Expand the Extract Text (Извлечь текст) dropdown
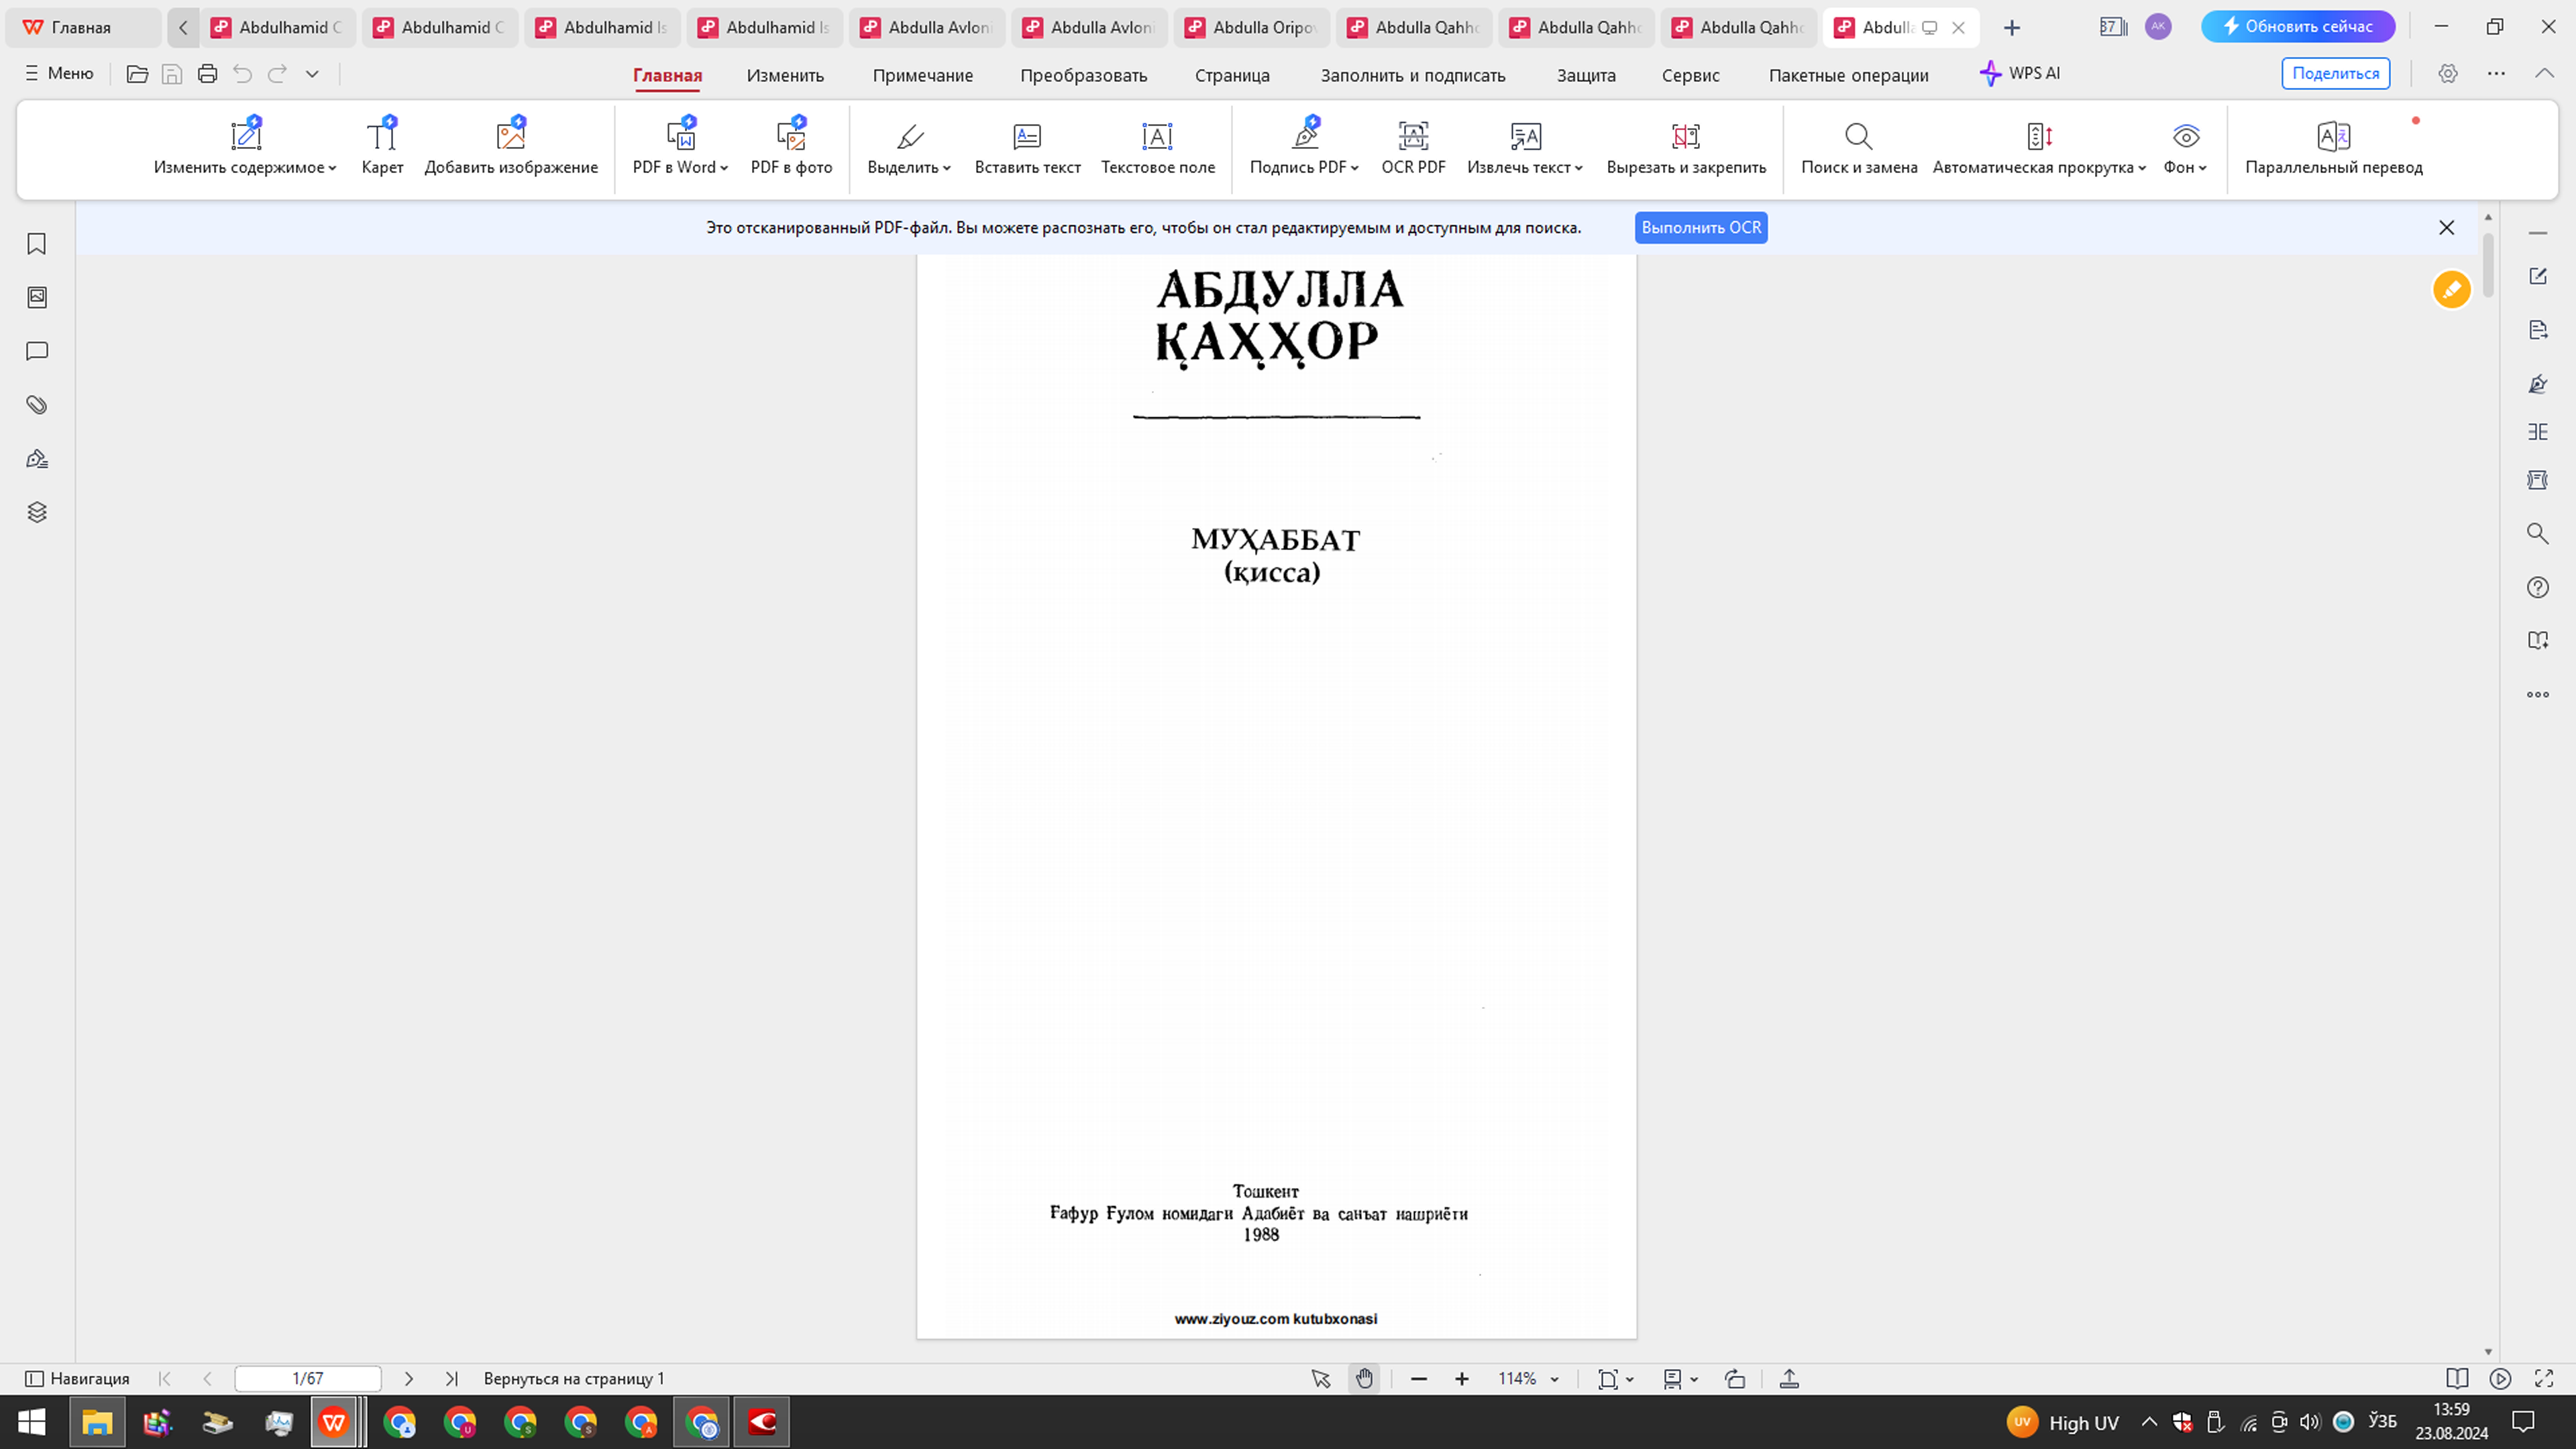Screen dimensions: 2576x1449 pos(1578,168)
